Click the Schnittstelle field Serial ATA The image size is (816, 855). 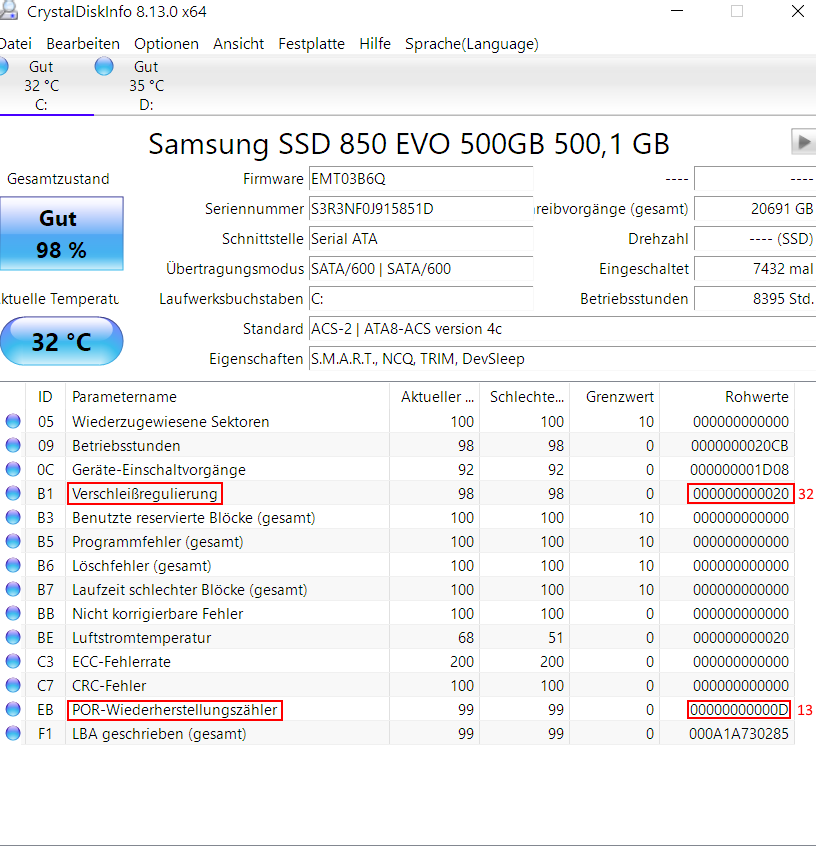421,239
